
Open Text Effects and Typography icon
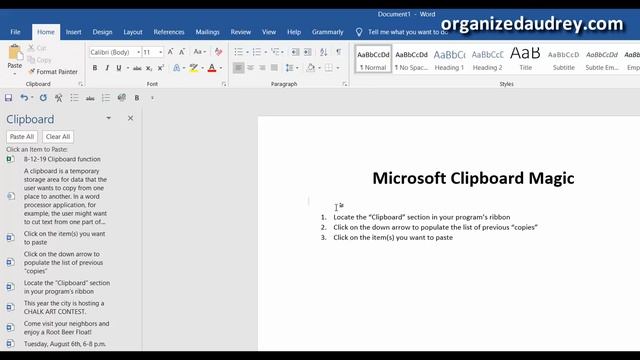click(176, 68)
